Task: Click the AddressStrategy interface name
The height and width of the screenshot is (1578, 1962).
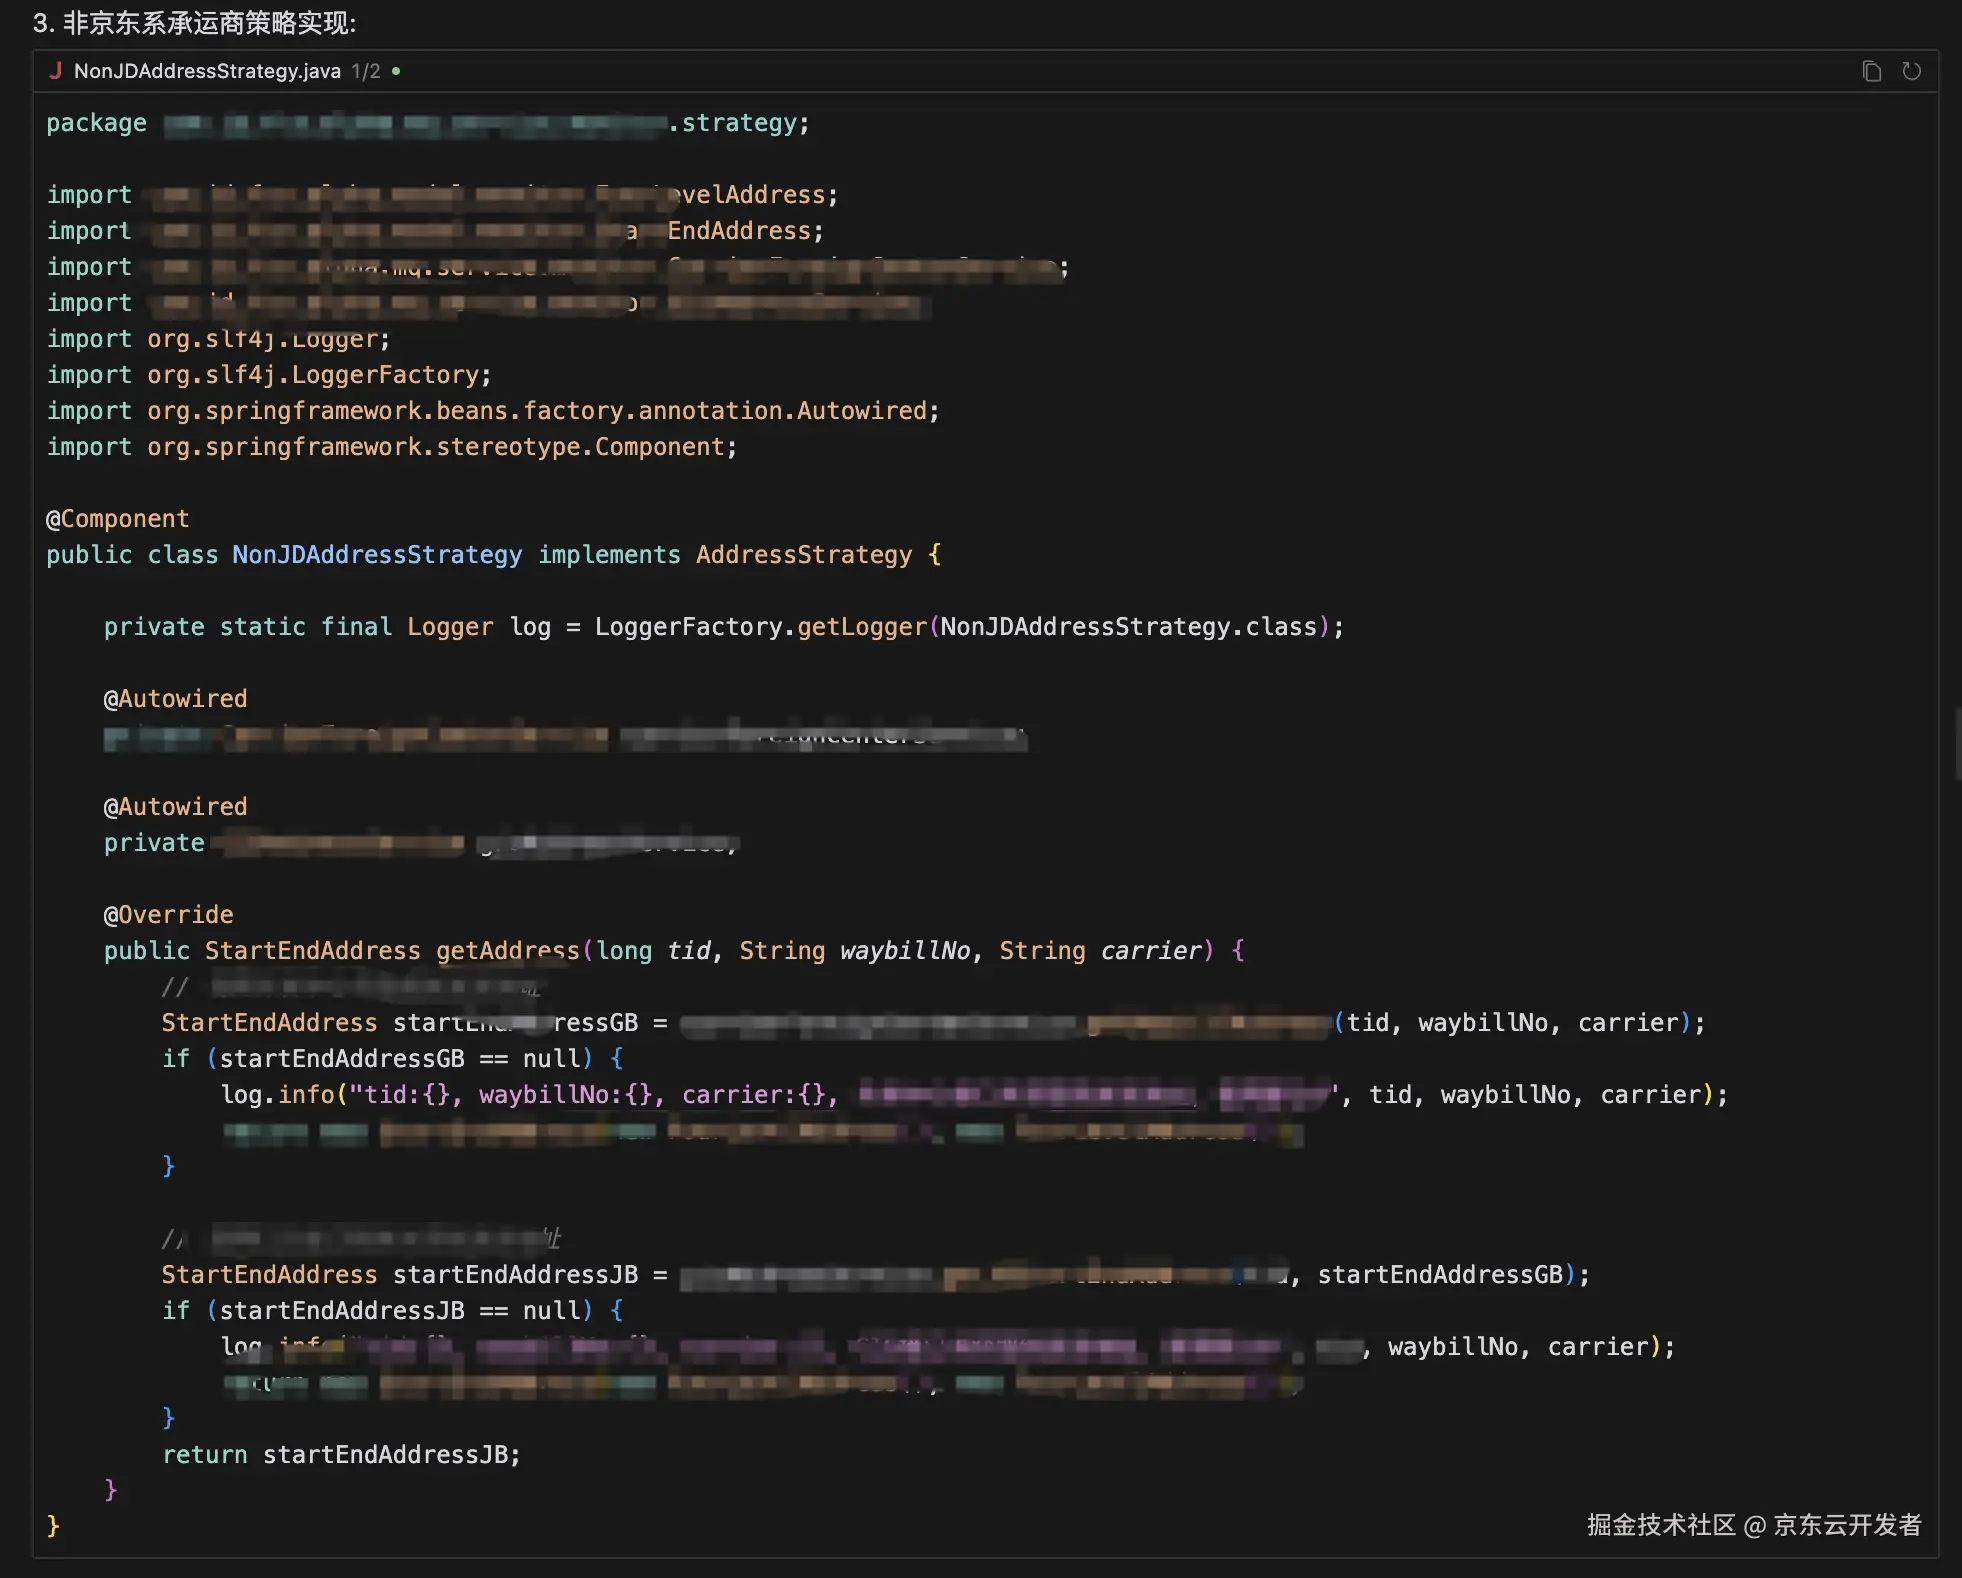Action: 803,555
